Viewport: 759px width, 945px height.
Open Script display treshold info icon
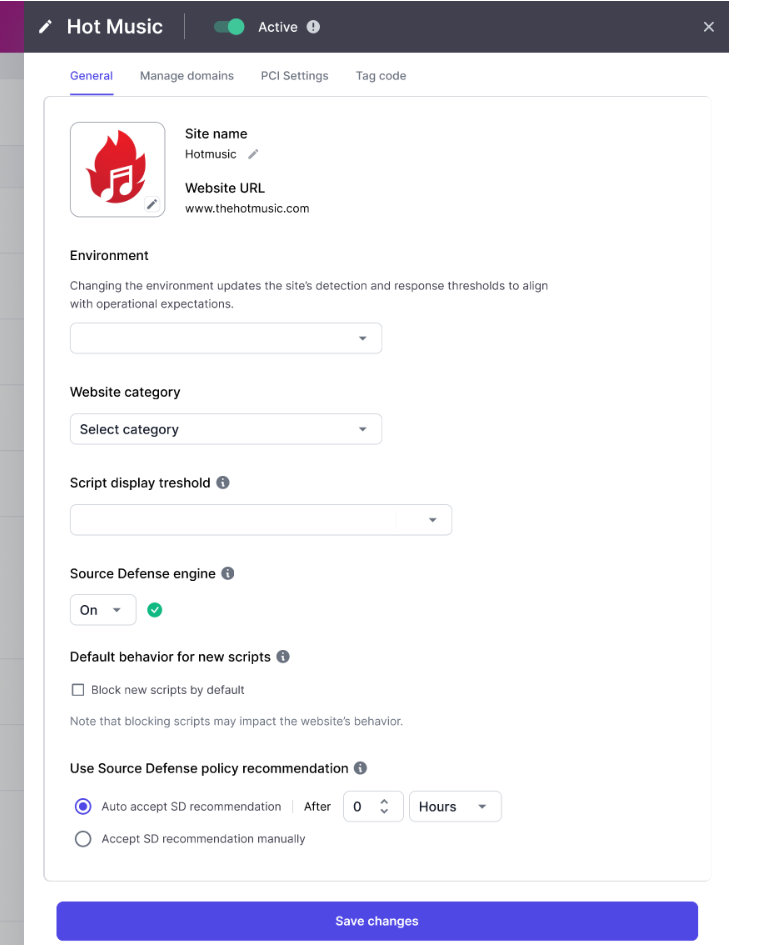(223, 483)
